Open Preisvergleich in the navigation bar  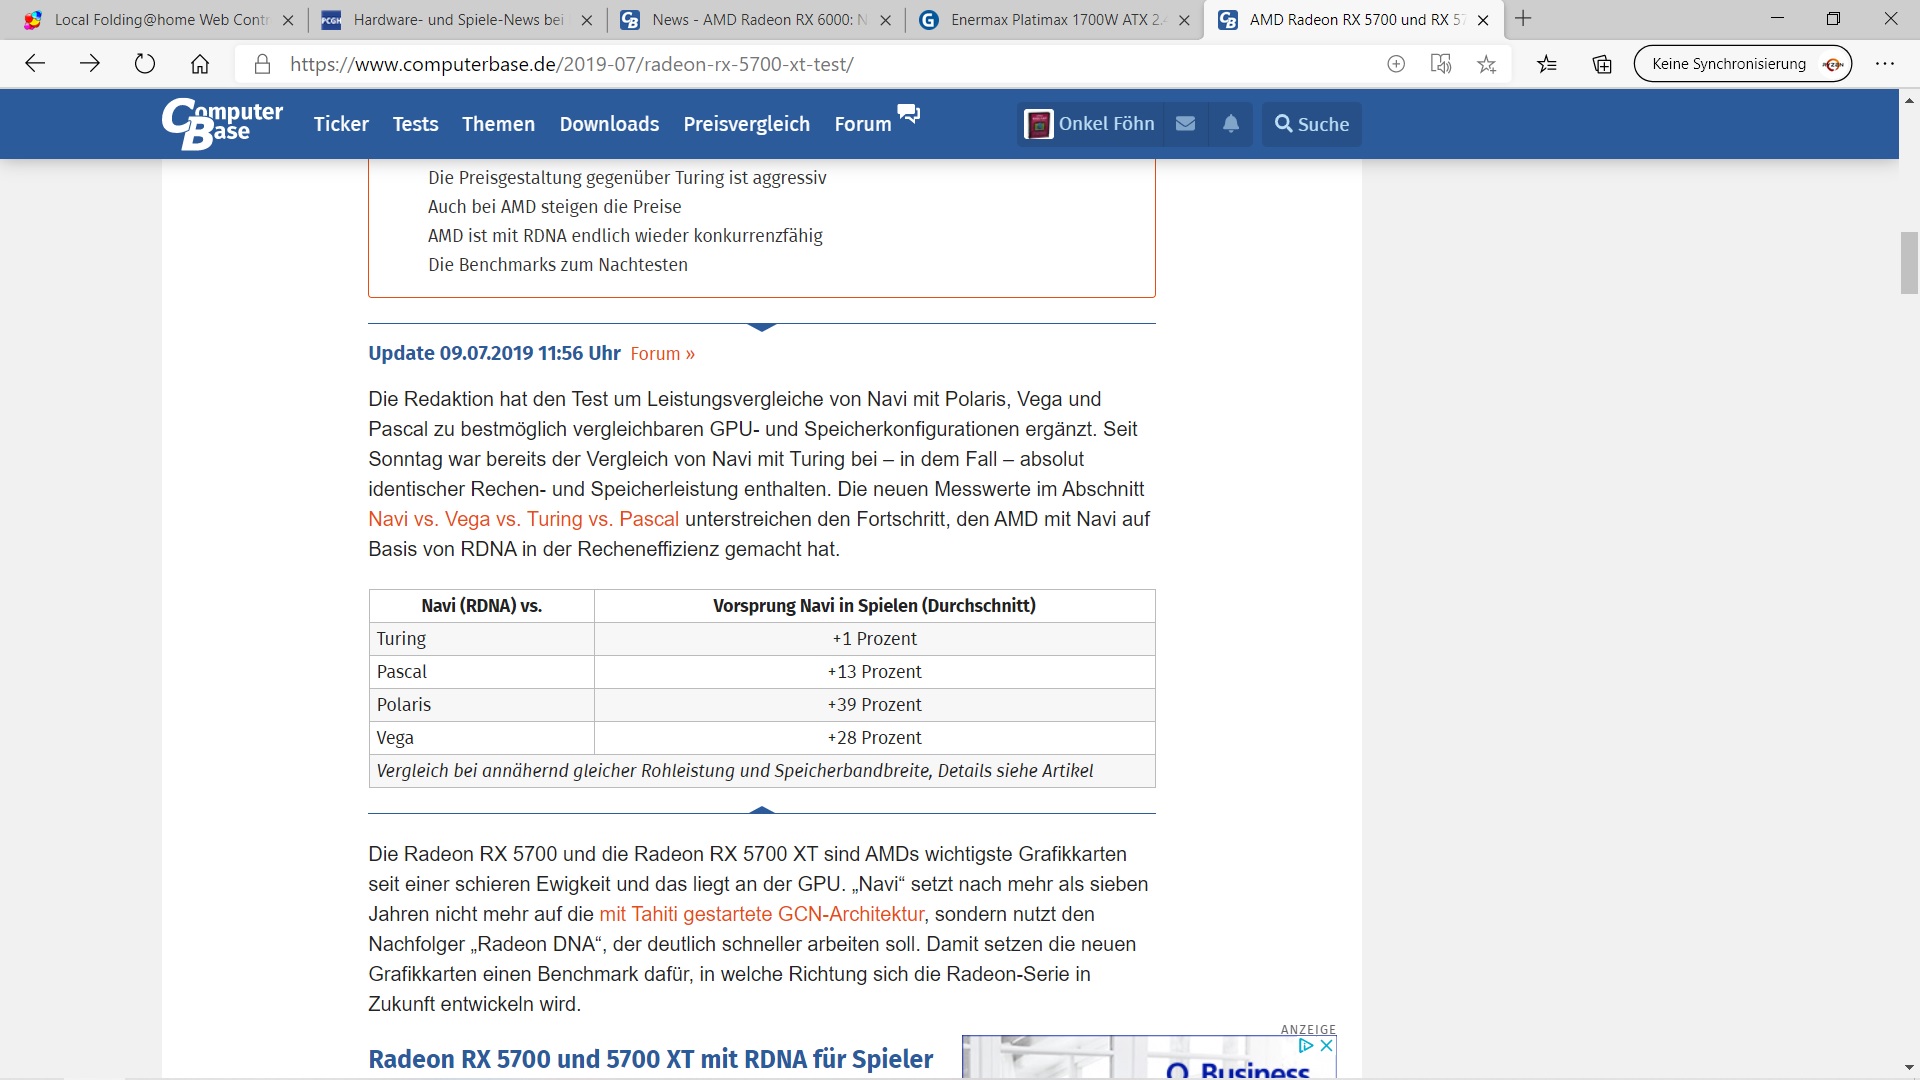tap(746, 124)
